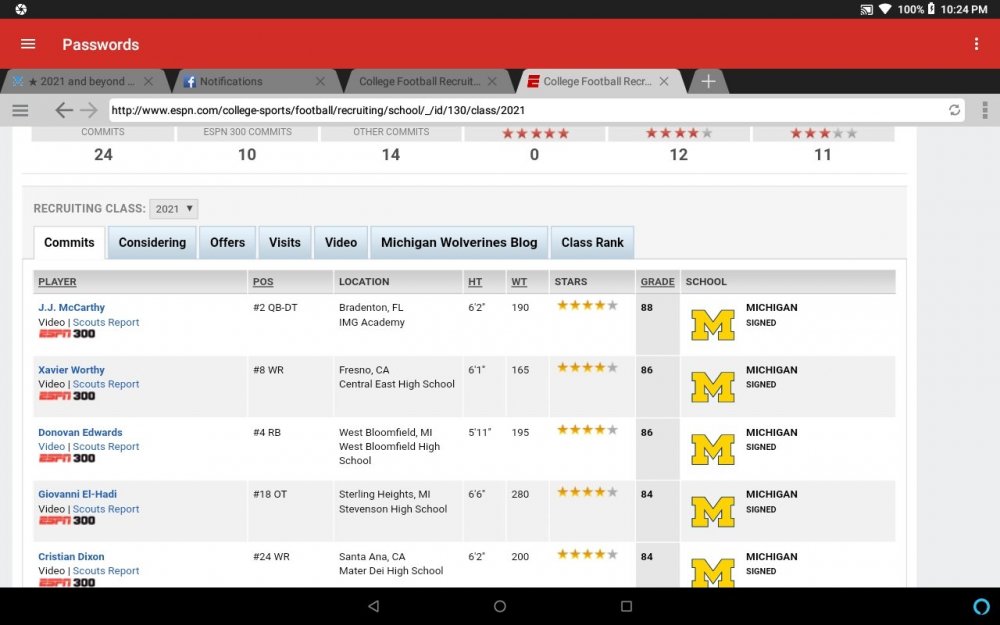This screenshot has height=625, width=1000.
Task: Open Xavier Worthy's player link
Action: click(x=71, y=370)
